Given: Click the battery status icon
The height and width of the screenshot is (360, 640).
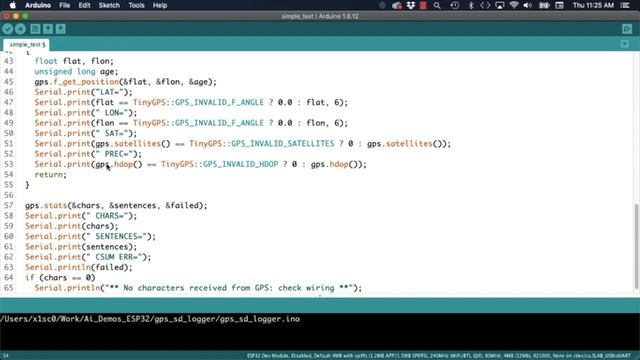Looking at the screenshot, I should (544, 5).
